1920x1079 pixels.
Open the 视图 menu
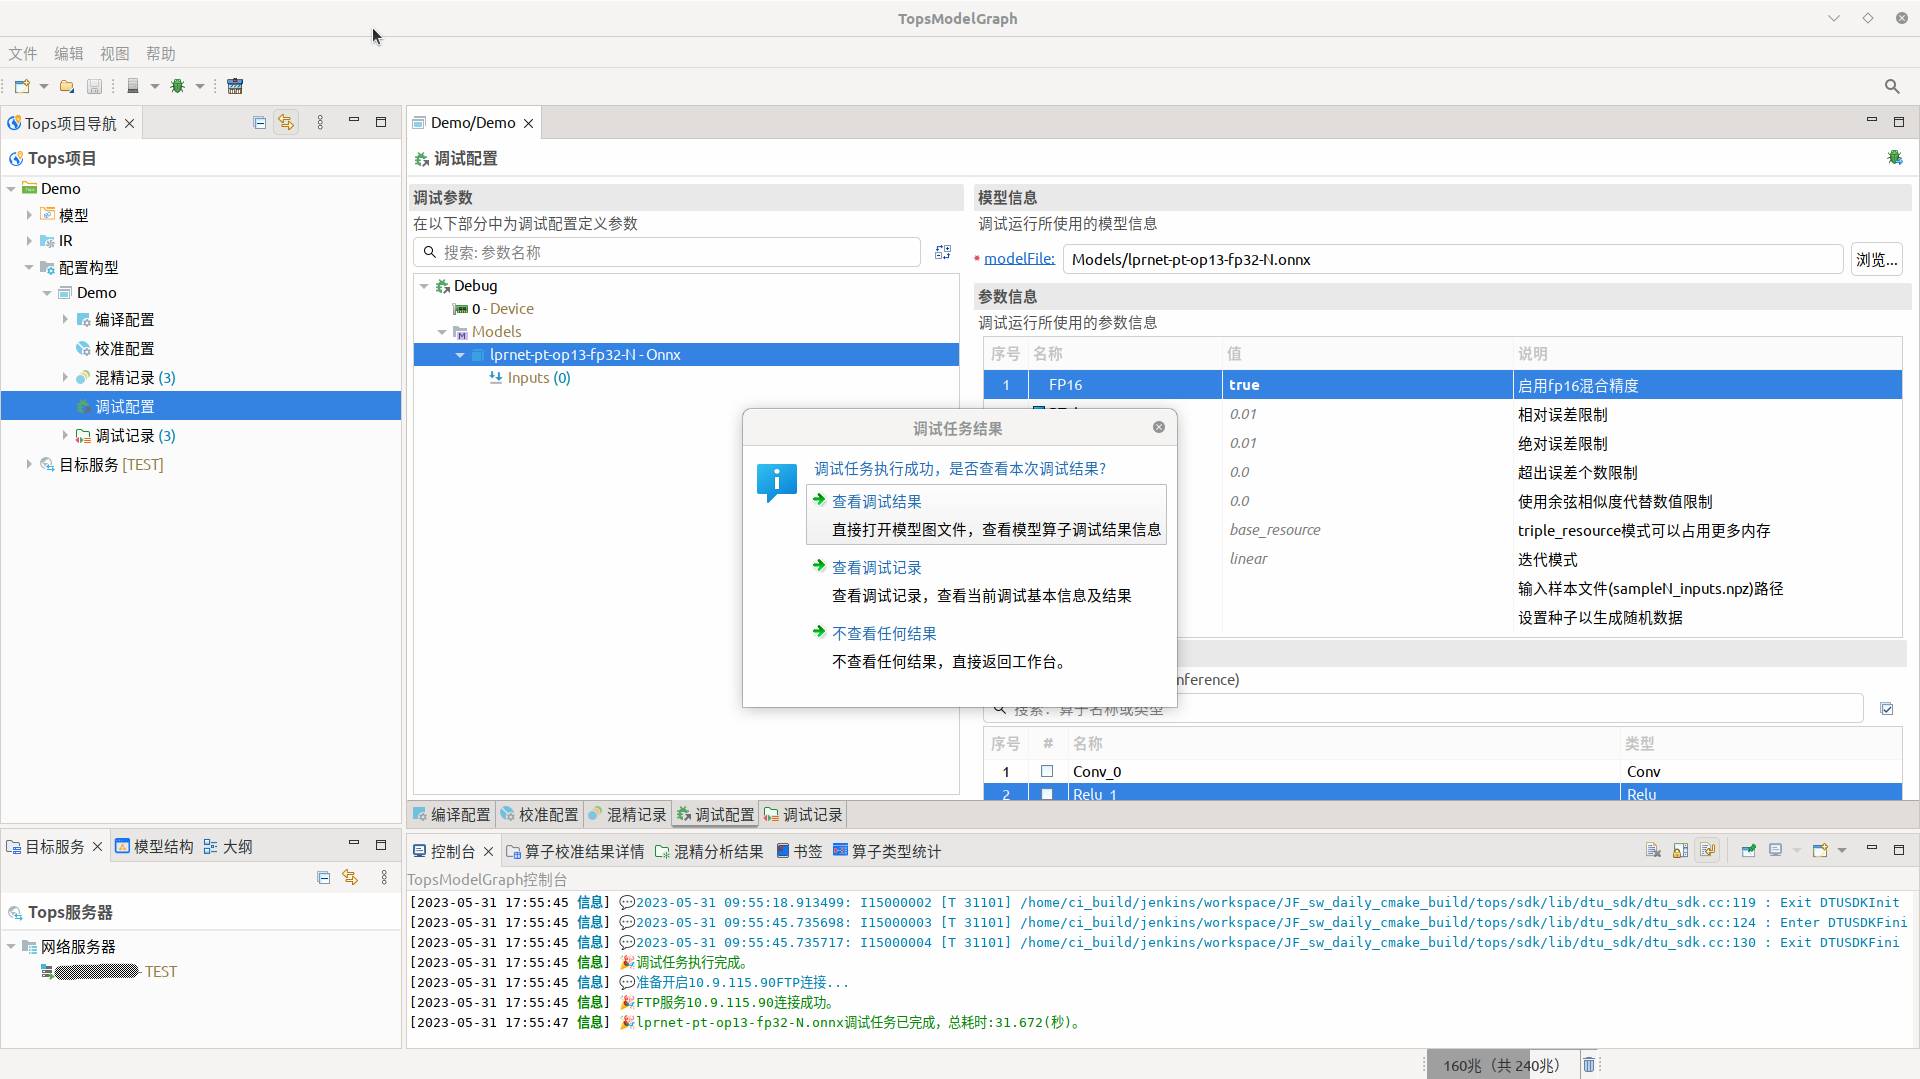(x=115, y=53)
